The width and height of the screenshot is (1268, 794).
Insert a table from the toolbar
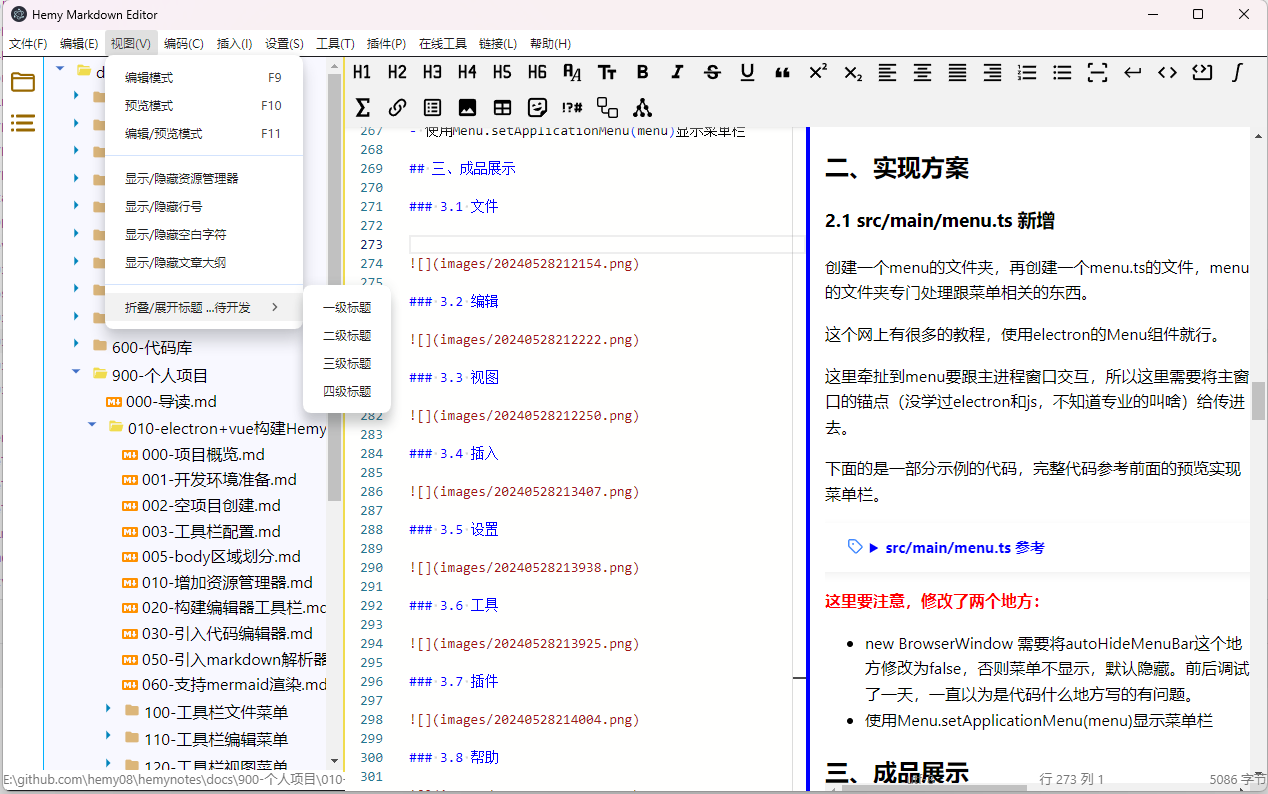[x=502, y=107]
